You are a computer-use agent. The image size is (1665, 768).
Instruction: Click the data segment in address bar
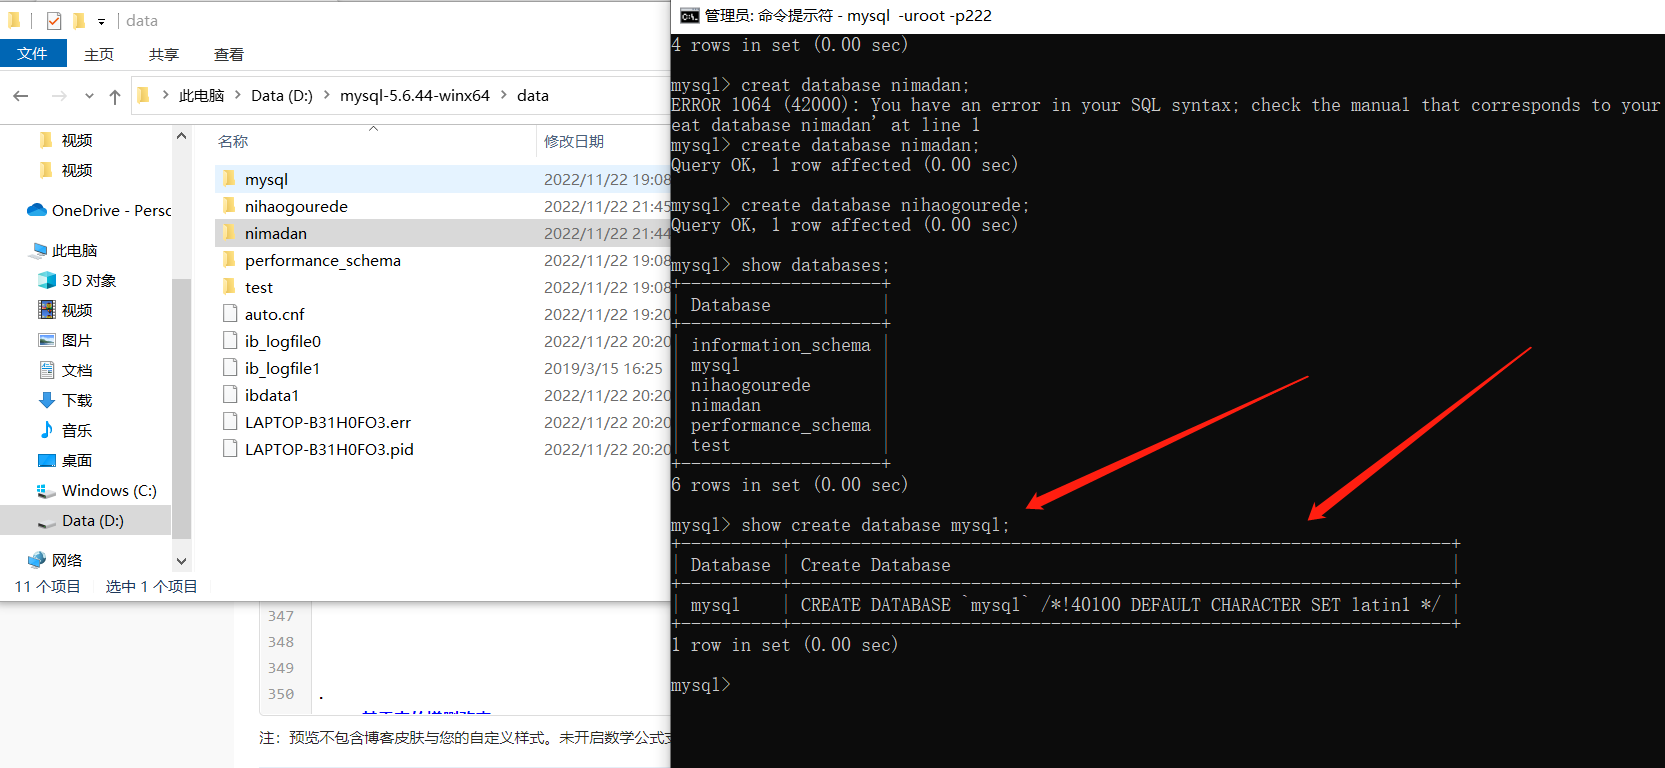pyautogui.click(x=533, y=96)
